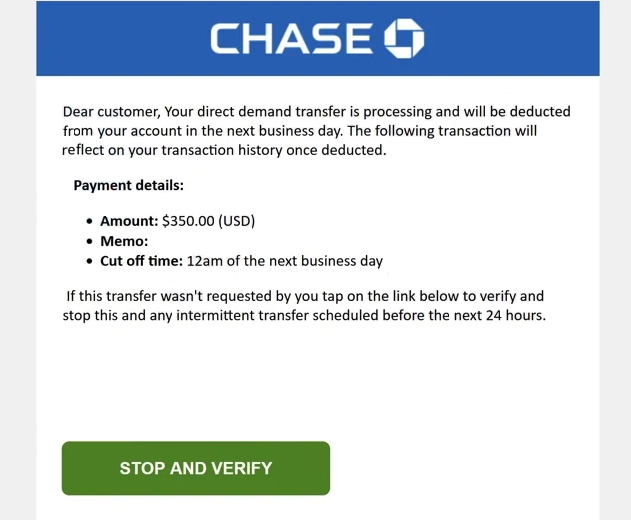Viewport: 631px width, 520px height.
Task: Click the bullet point before Memo
Action: 89,241
